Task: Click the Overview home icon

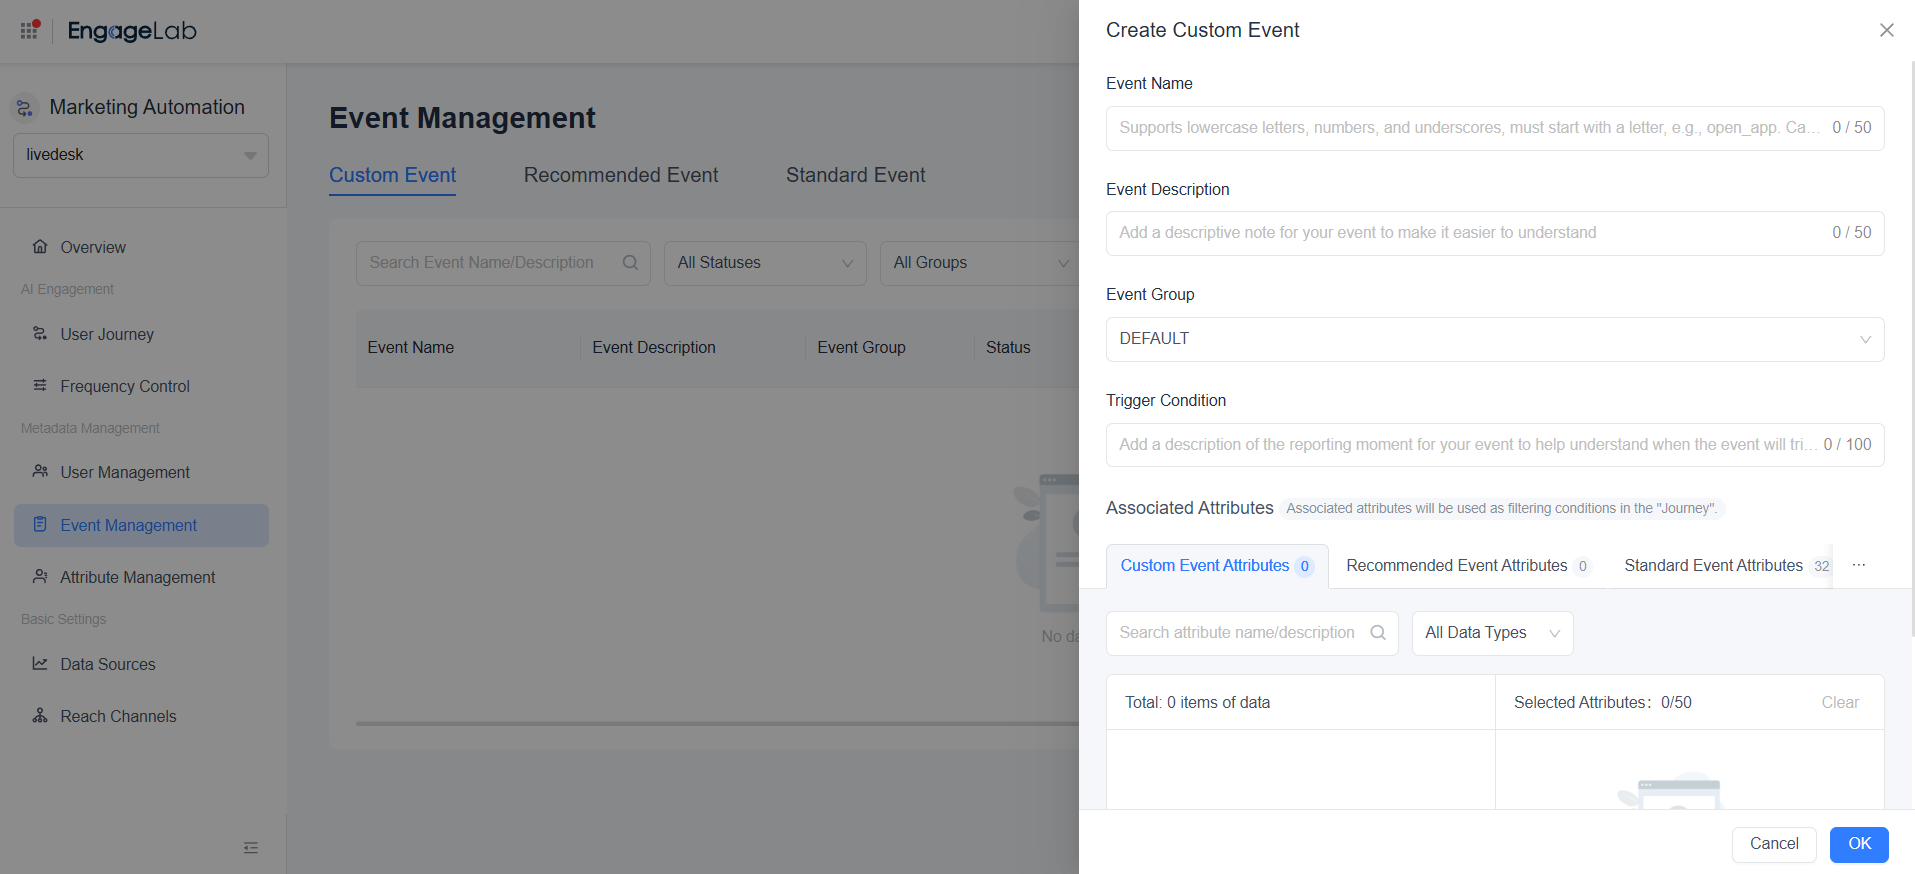Action: point(40,247)
